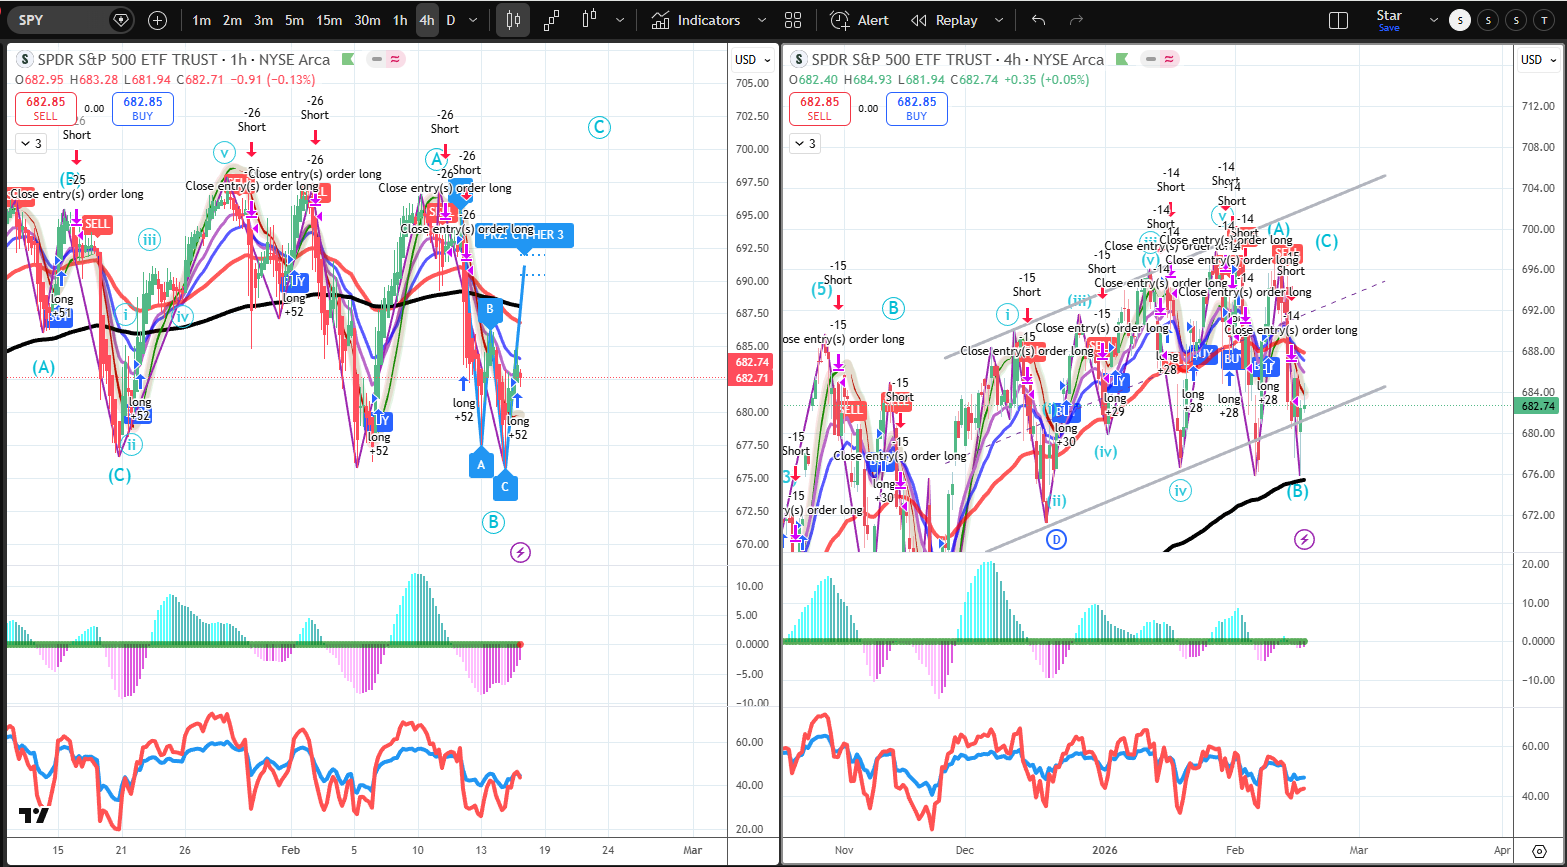Click the BUY 682.85 button on 1h chart
Image resolution: width=1567 pixels, height=867 pixels.
[143, 109]
